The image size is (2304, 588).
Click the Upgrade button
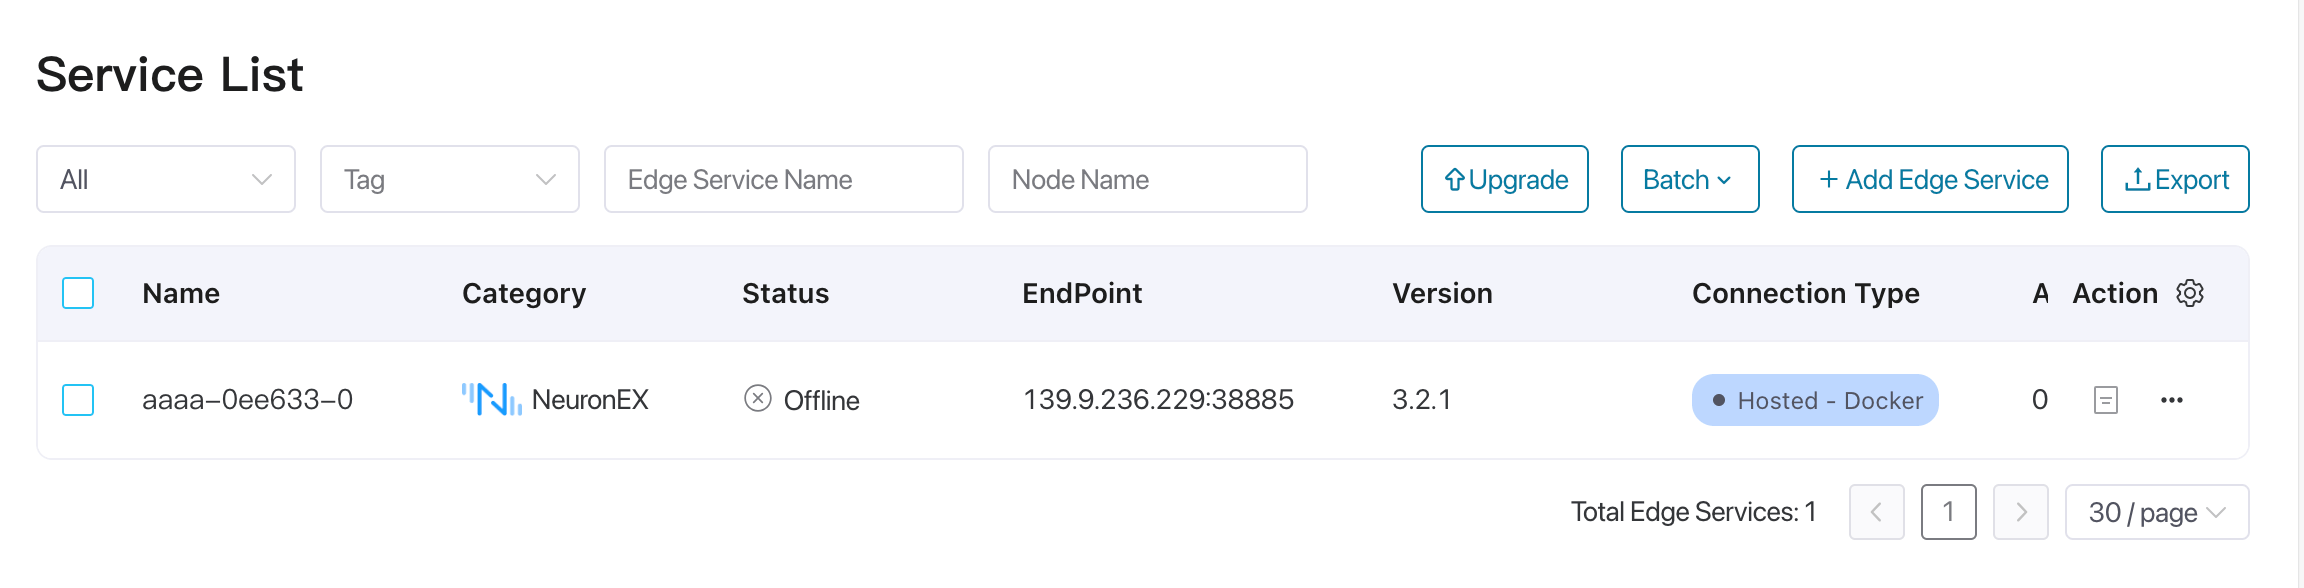1504,179
